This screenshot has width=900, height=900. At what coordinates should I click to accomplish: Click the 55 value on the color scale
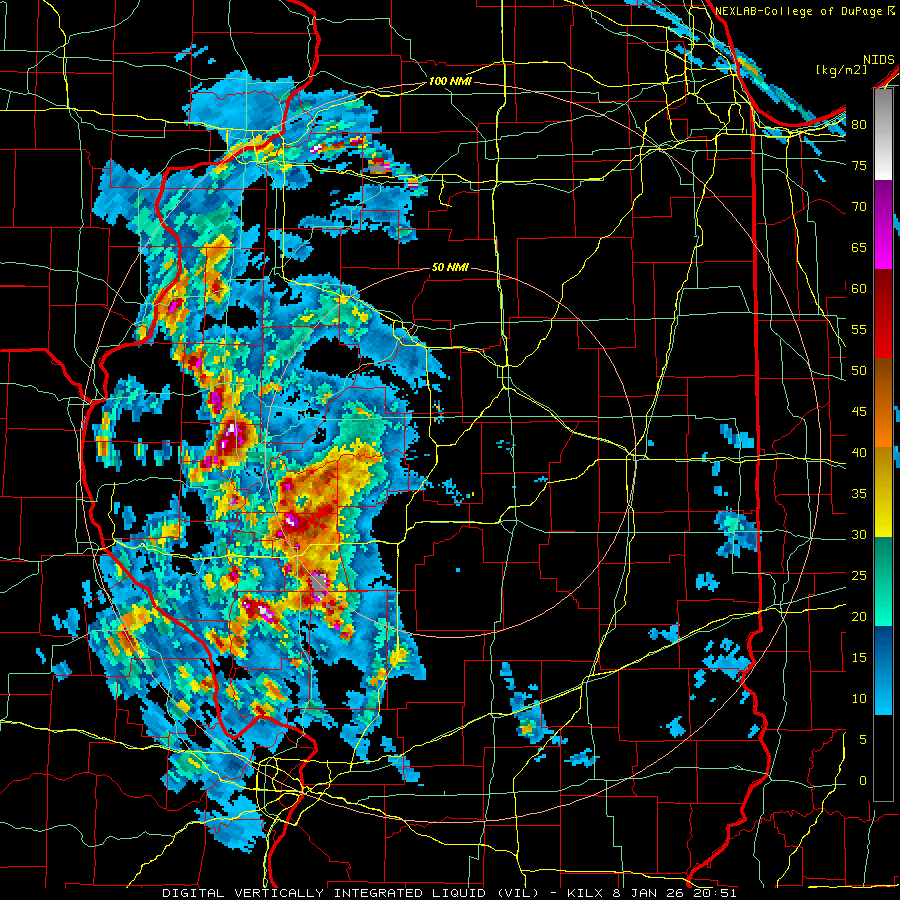click(x=859, y=329)
